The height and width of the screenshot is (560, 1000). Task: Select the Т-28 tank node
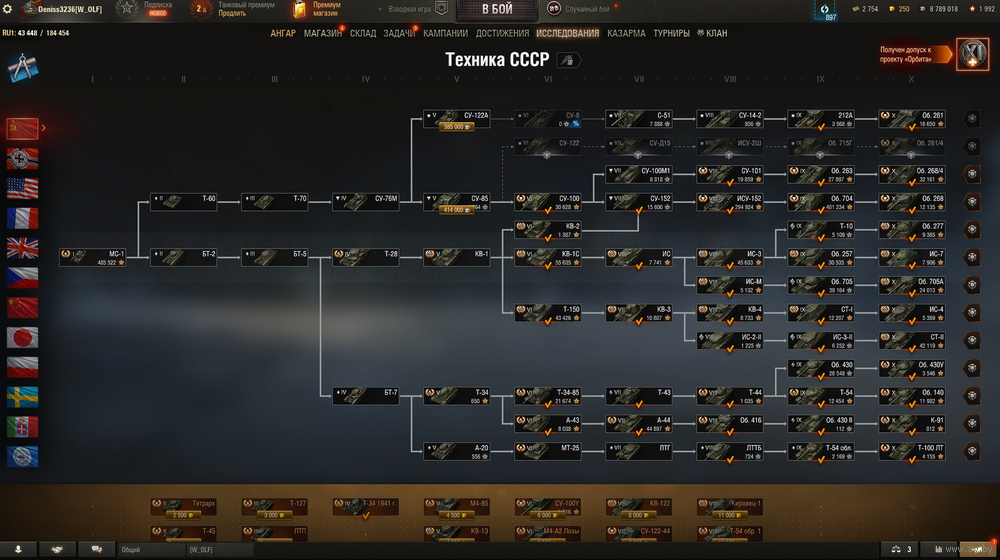click(365, 257)
